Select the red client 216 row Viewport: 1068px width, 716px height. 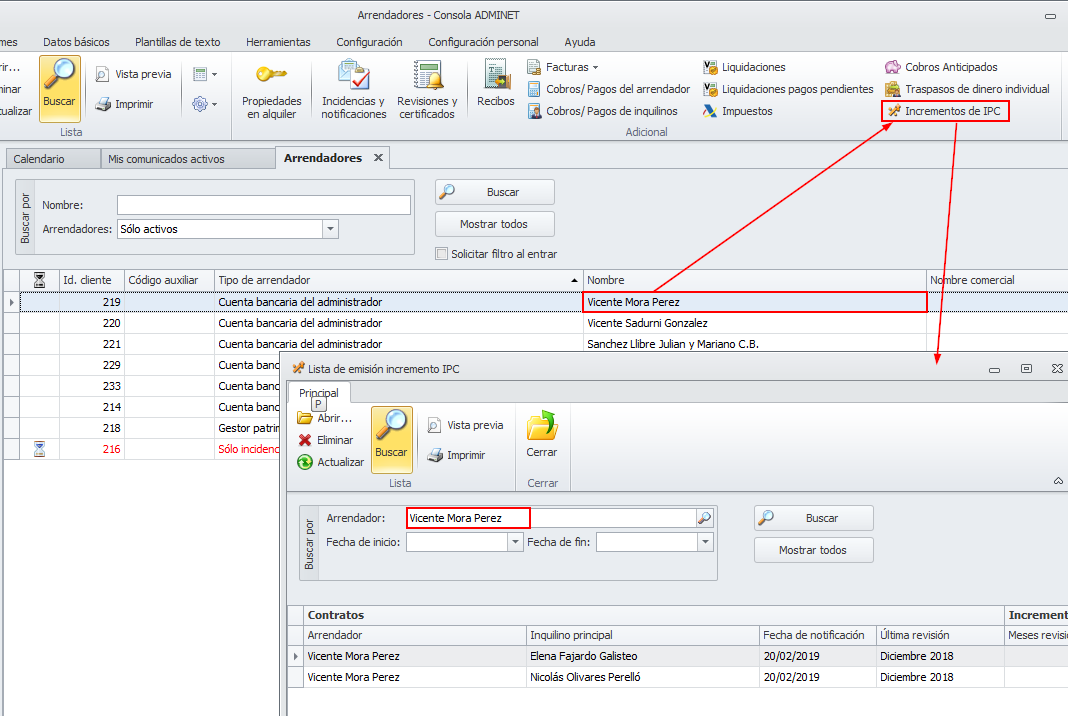(143, 449)
